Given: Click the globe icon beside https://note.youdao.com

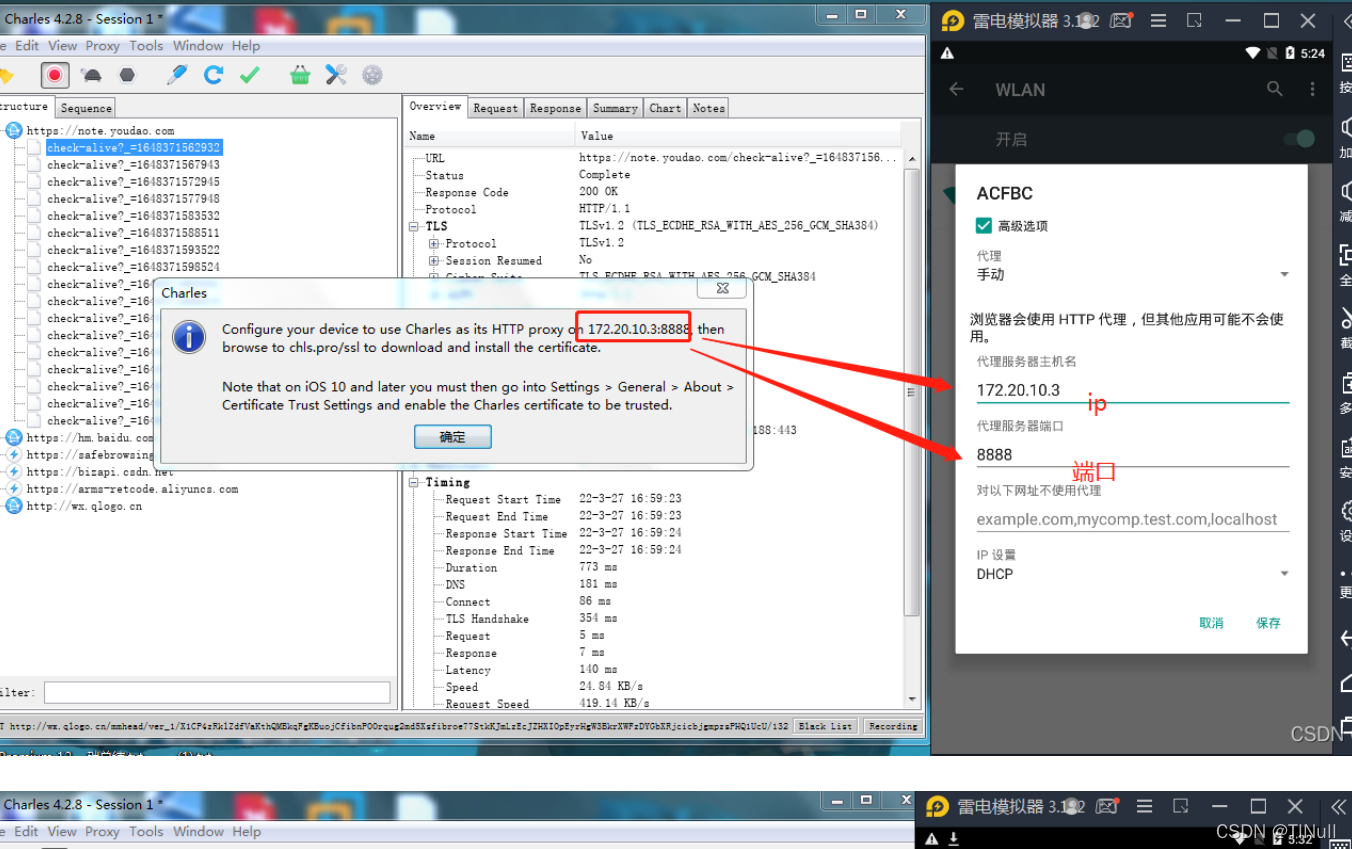Looking at the screenshot, I should point(14,130).
